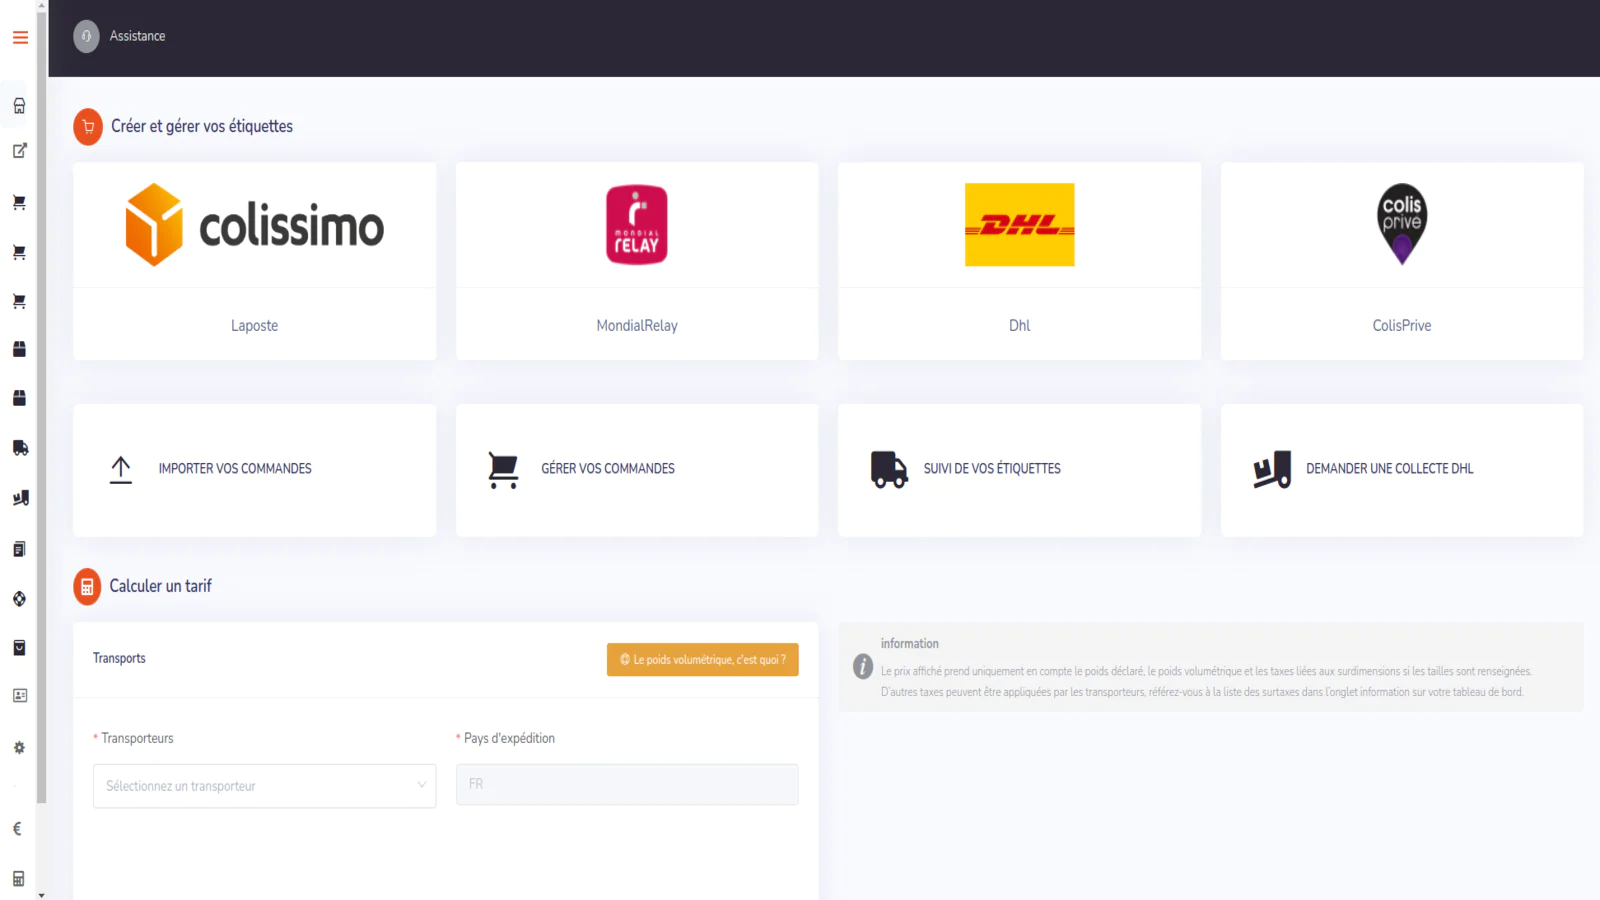Open the Assistance link in the header
This screenshot has width=1600, height=900.
pos(137,36)
